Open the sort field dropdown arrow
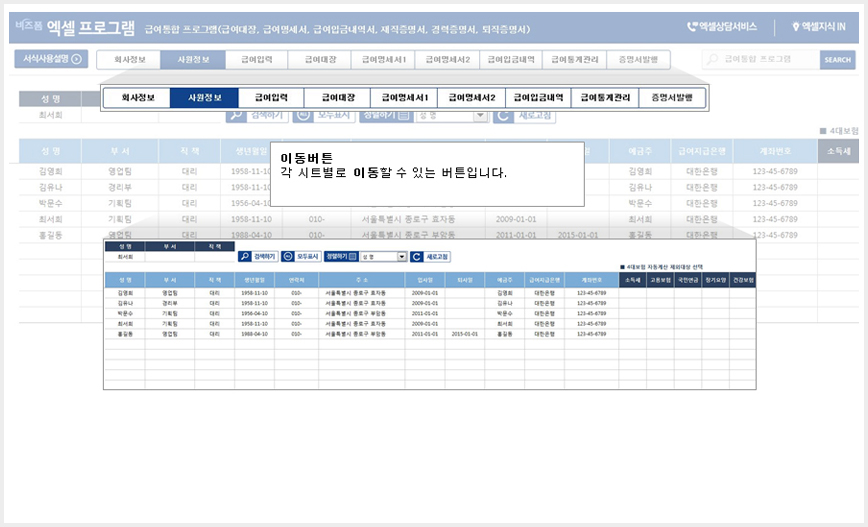Screen dimensions: 868x527 click(402, 257)
